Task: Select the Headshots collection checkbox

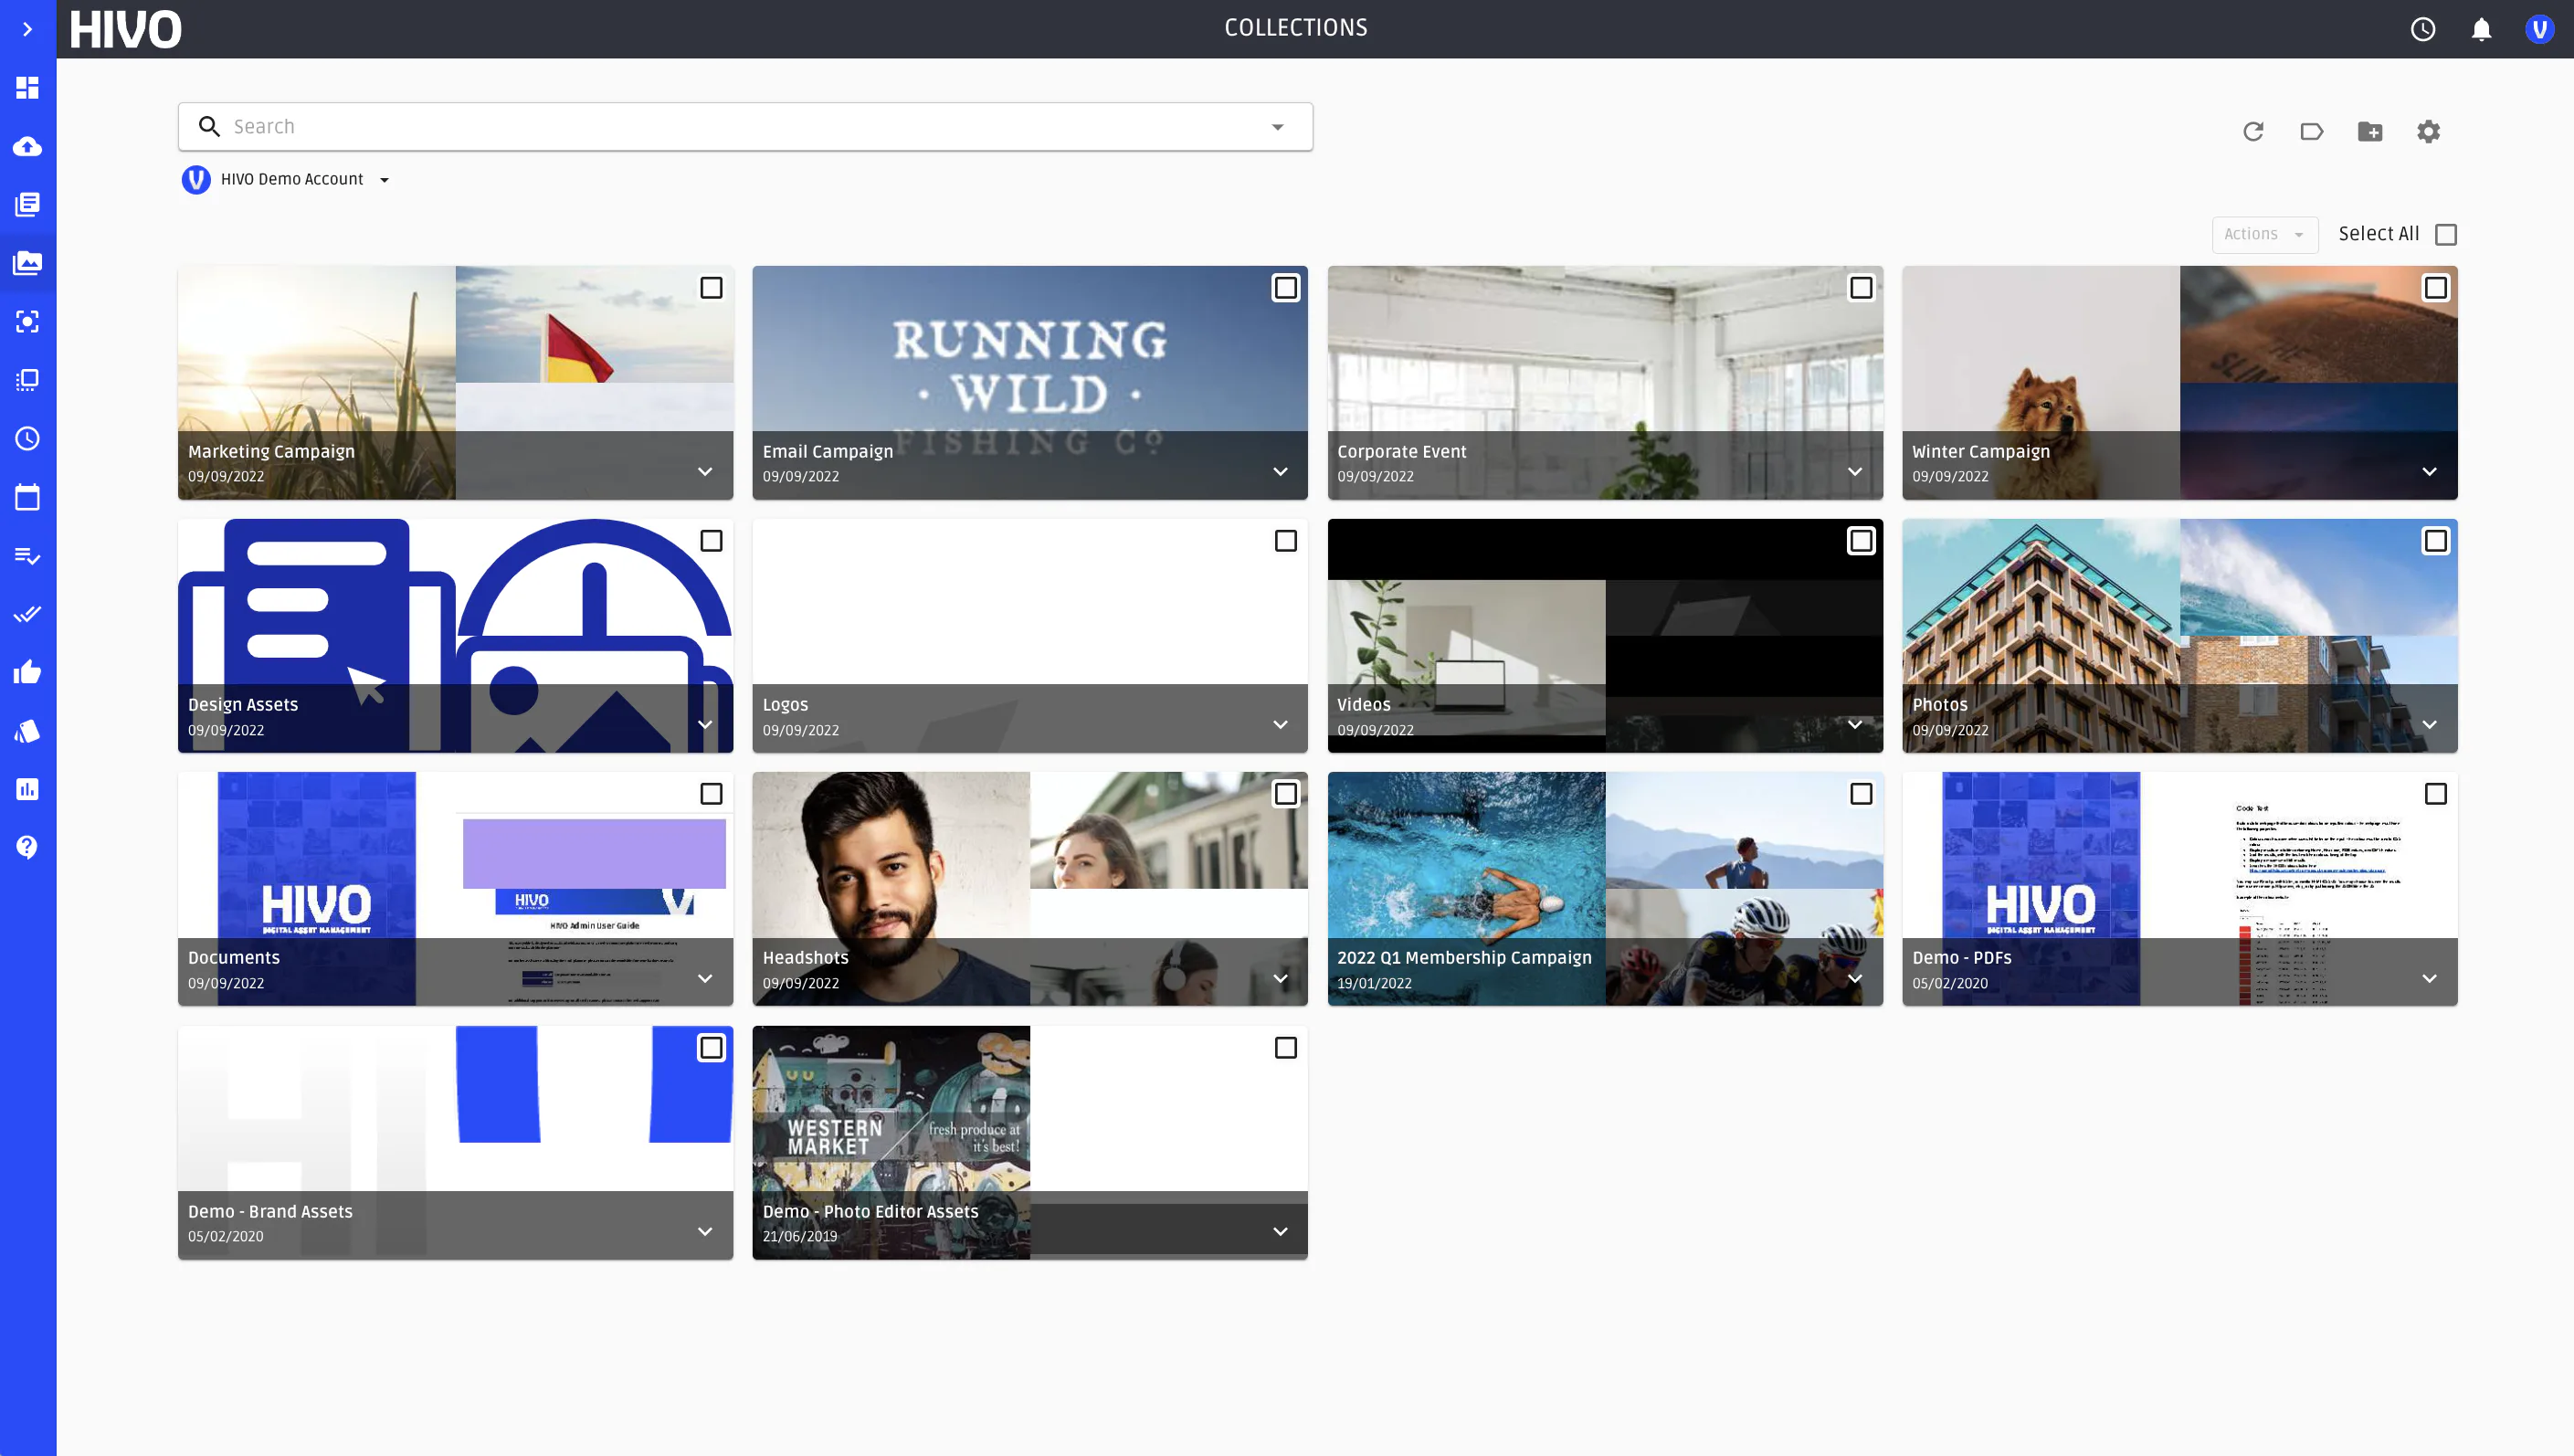Action: tap(1286, 794)
